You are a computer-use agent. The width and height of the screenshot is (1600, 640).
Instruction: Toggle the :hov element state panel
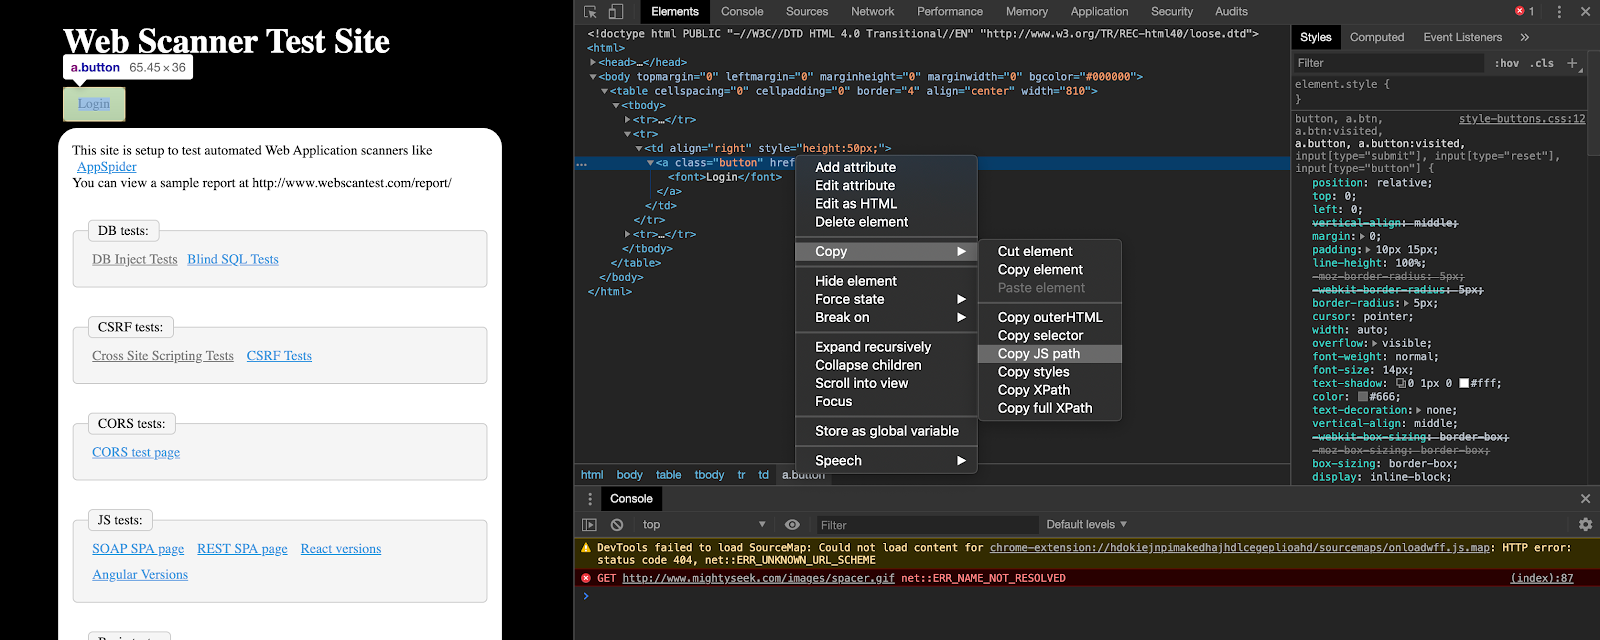point(1506,63)
